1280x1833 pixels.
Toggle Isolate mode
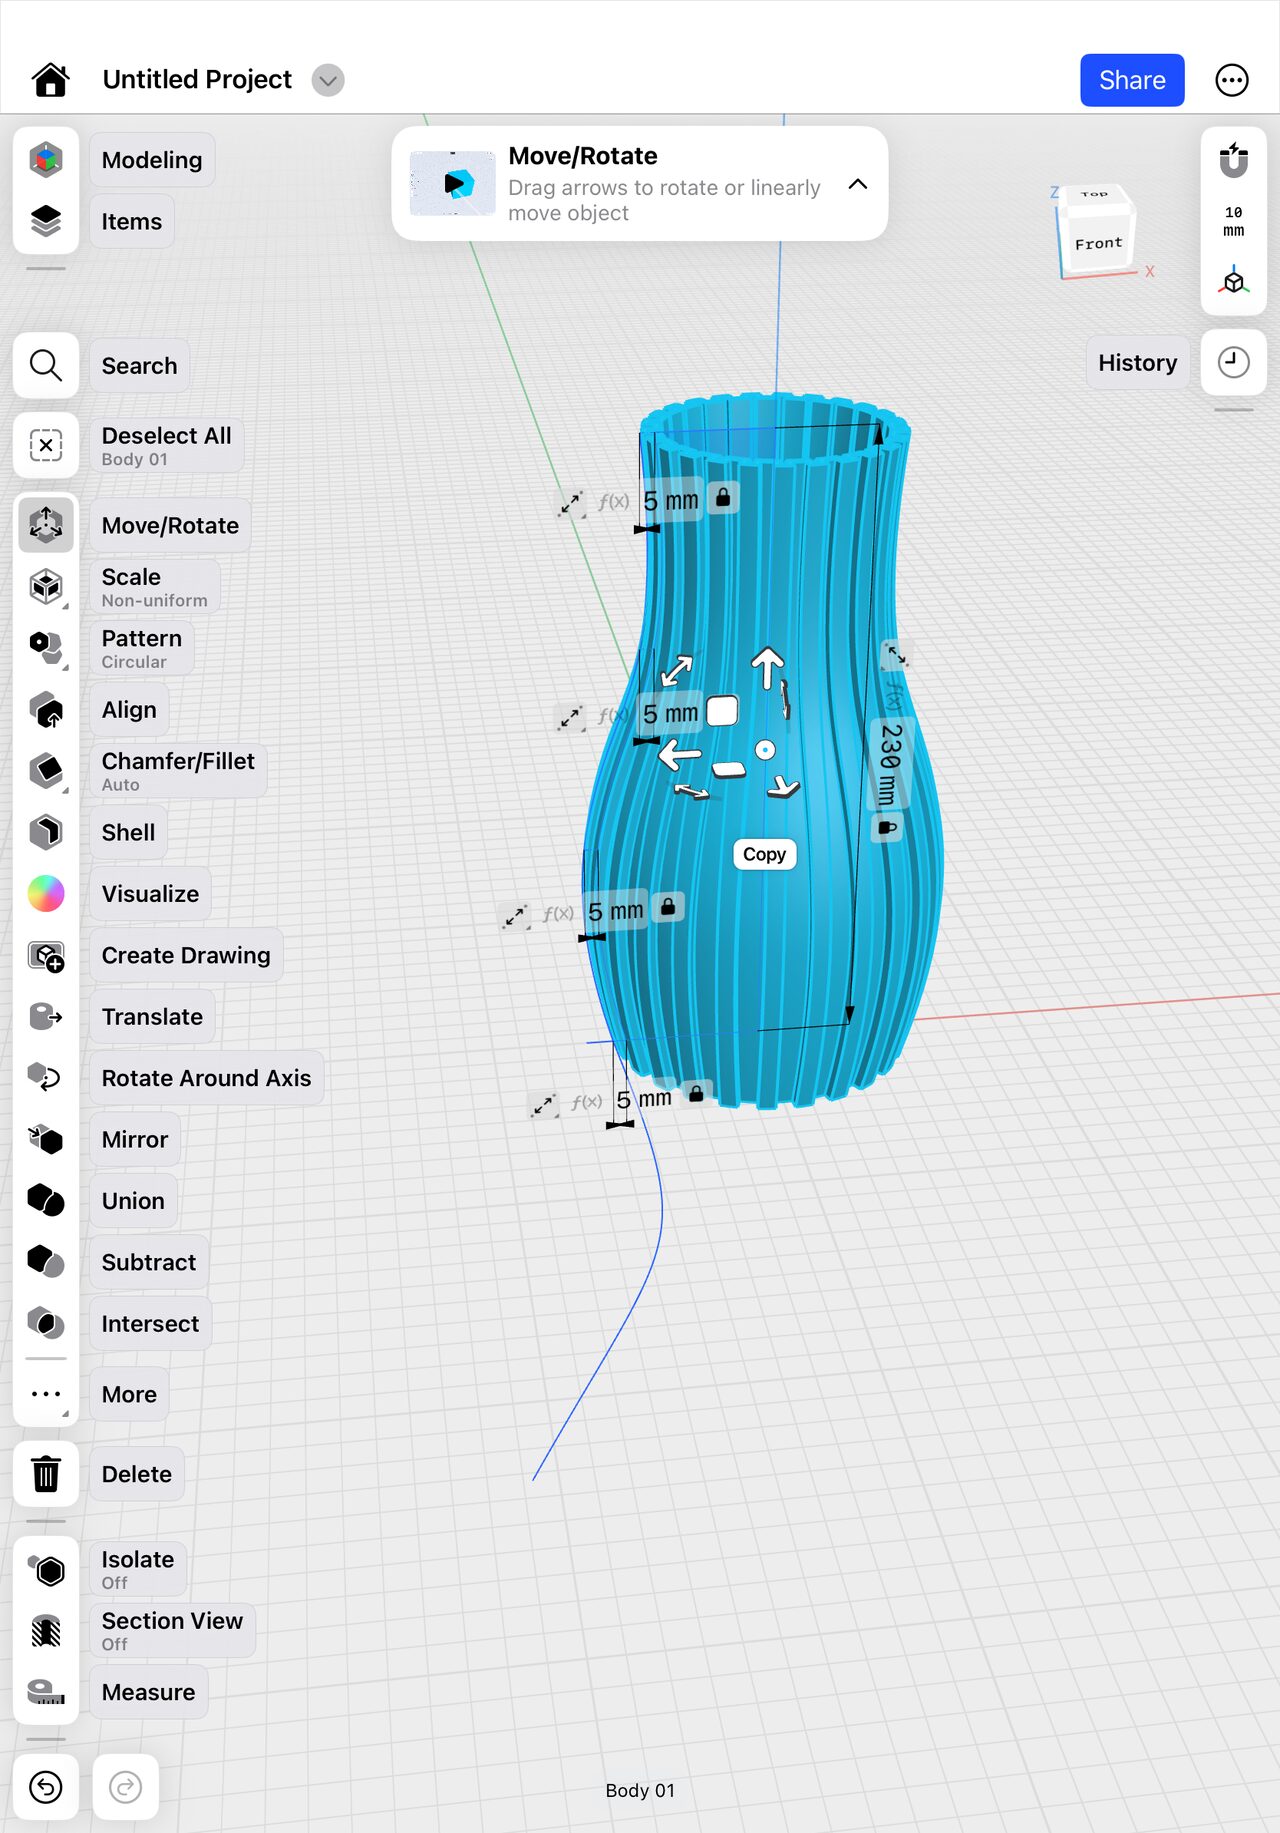tap(46, 1570)
